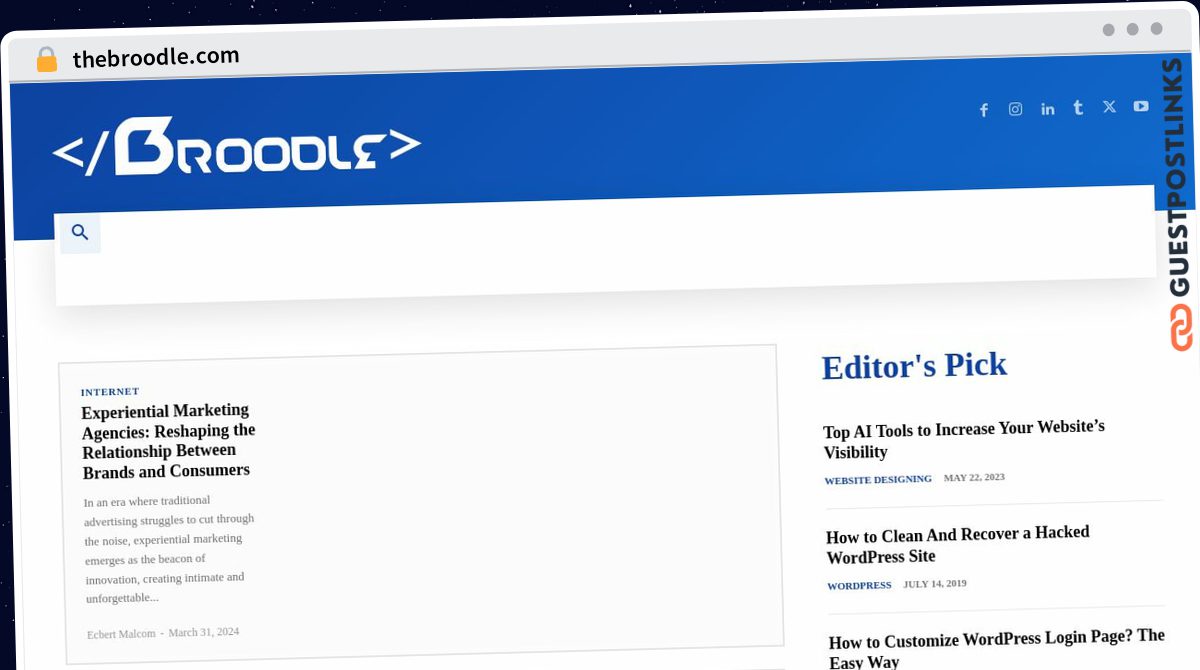This screenshot has width=1200, height=670.
Task: Select the WEBSITE DESIGNING category tag
Action: click(878, 480)
